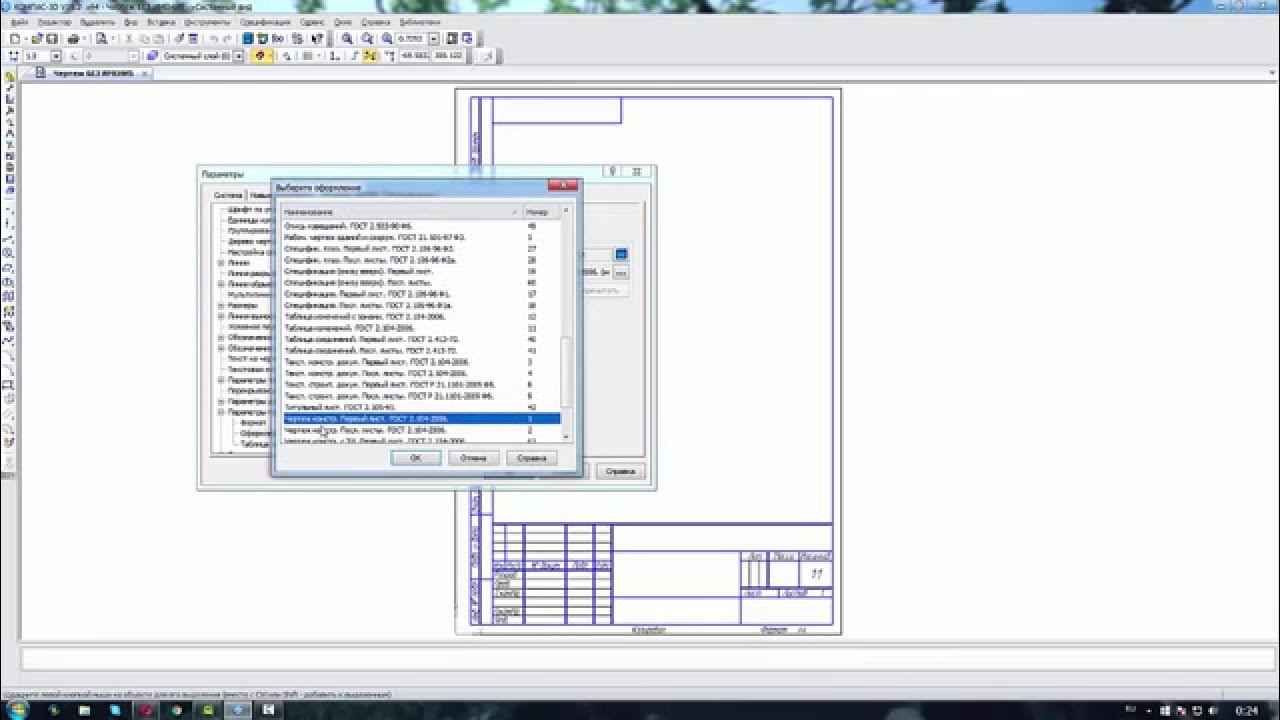Open the library manager icon
This screenshot has height=720, width=1280.
[x=246, y=38]
